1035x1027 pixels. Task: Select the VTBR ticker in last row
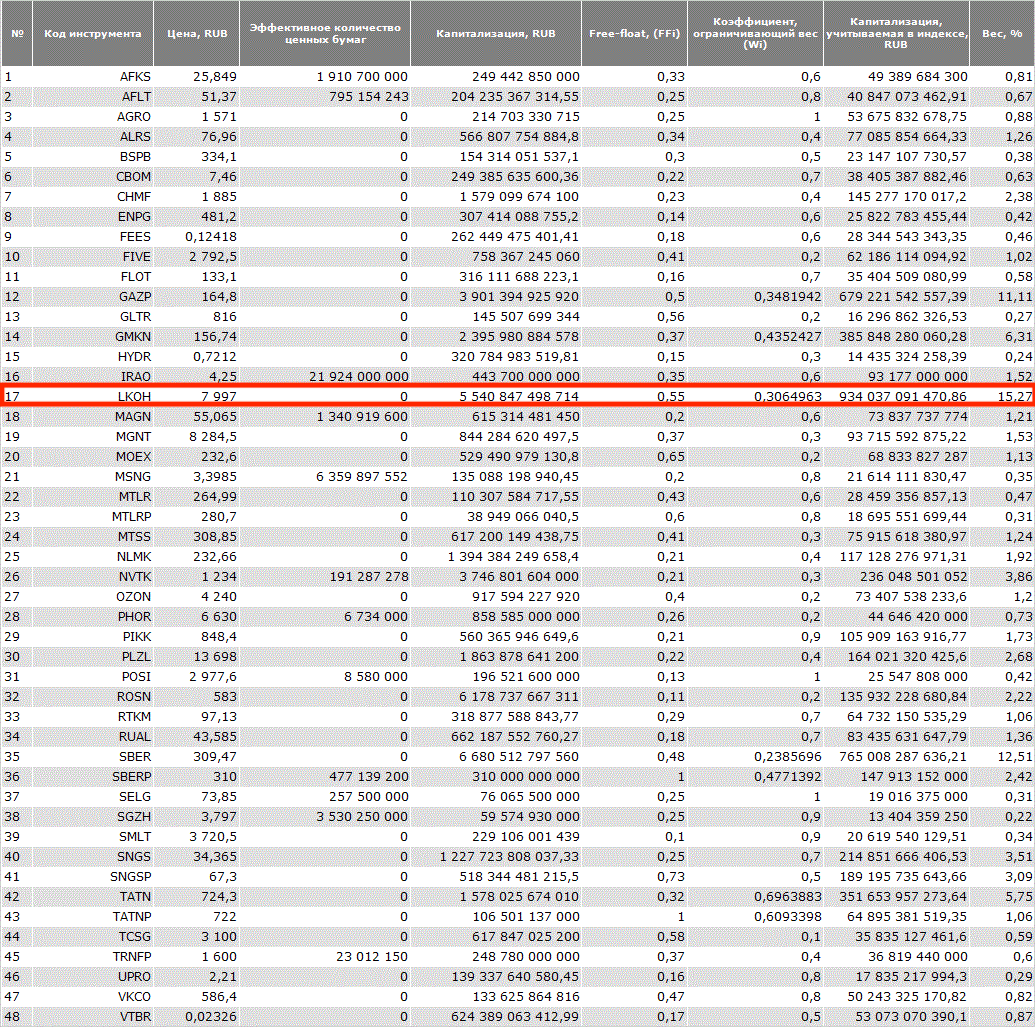click(134, 1017)
